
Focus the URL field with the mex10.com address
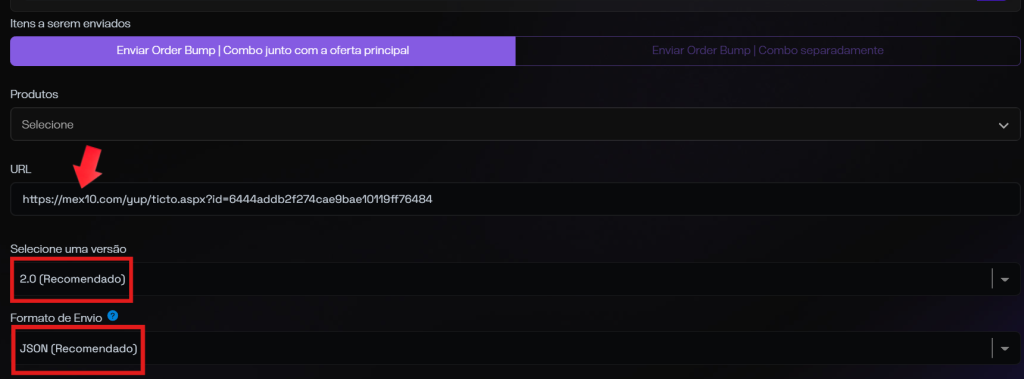(x=515, y=199)
